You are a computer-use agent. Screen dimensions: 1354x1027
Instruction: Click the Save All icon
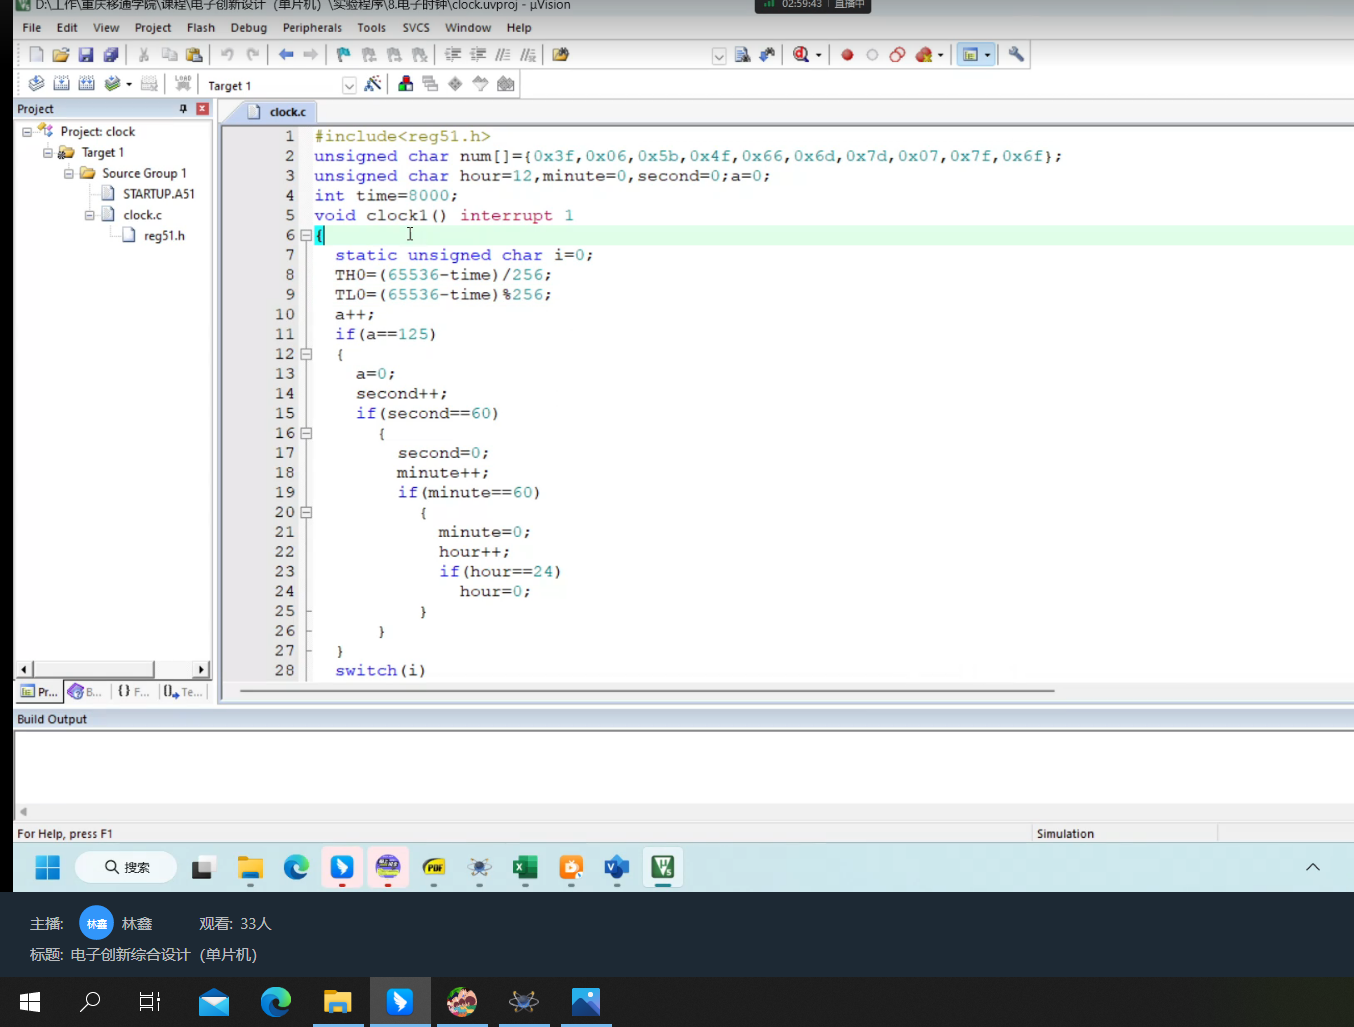coord(111,55)
